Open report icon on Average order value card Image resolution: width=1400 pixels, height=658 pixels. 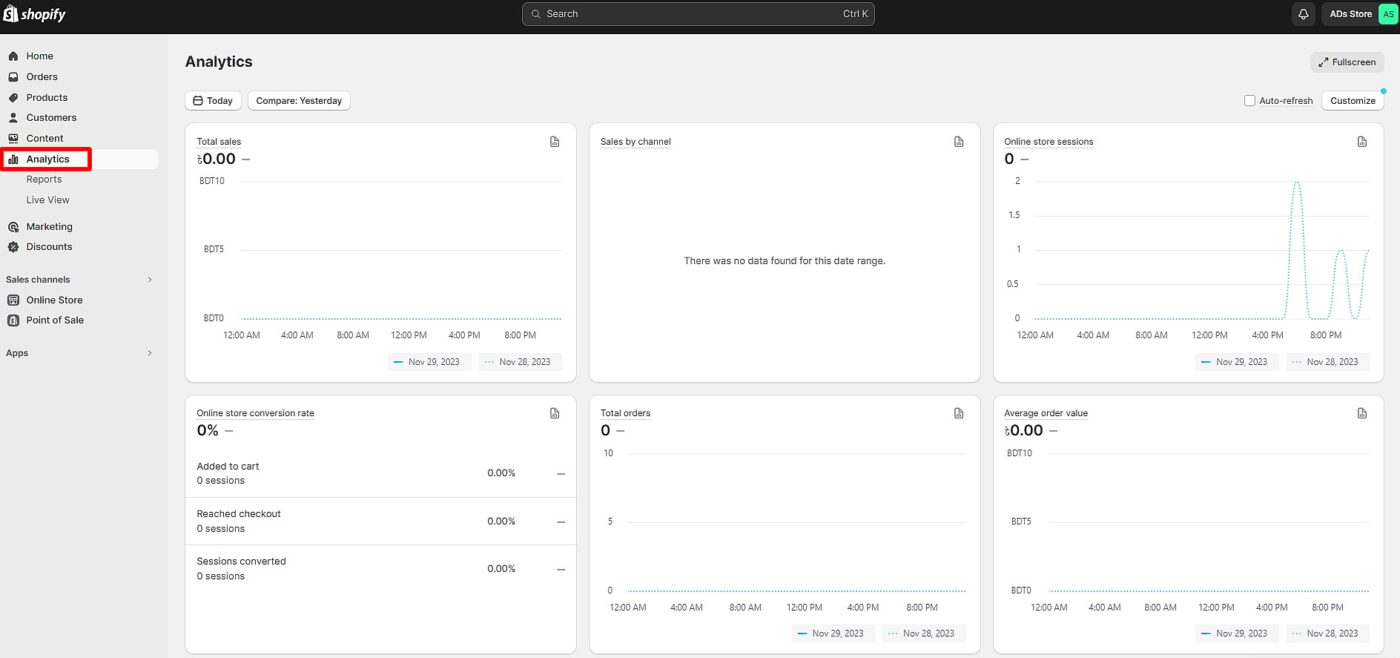pyautogui.click(x=1362, y=413)
